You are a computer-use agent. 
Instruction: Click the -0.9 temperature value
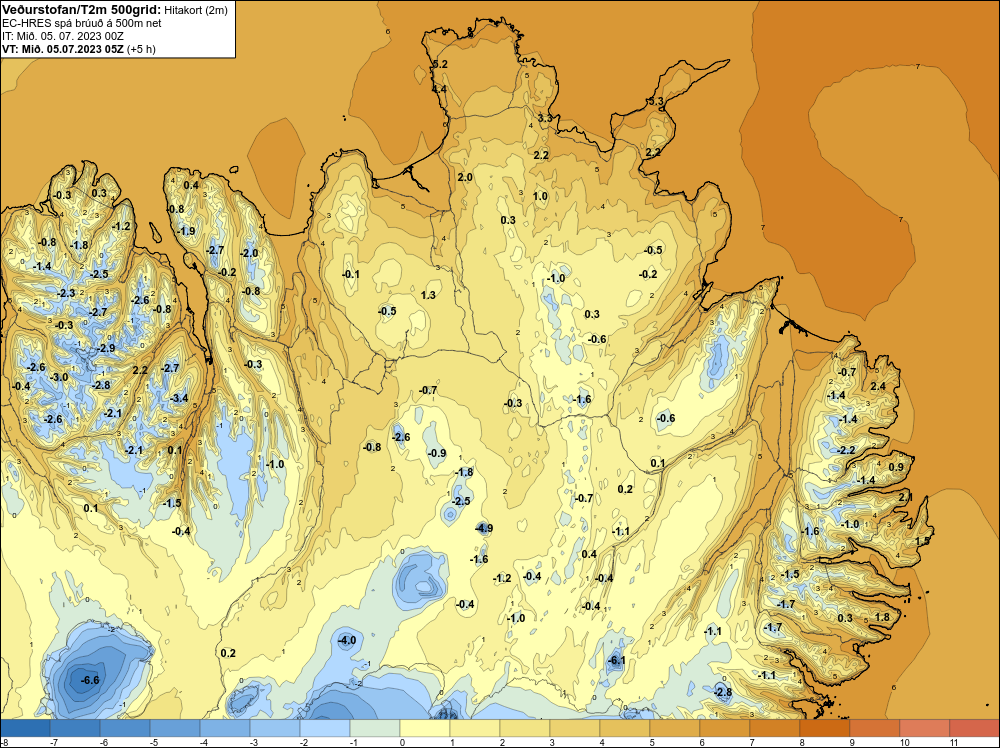tap(437, 453)
